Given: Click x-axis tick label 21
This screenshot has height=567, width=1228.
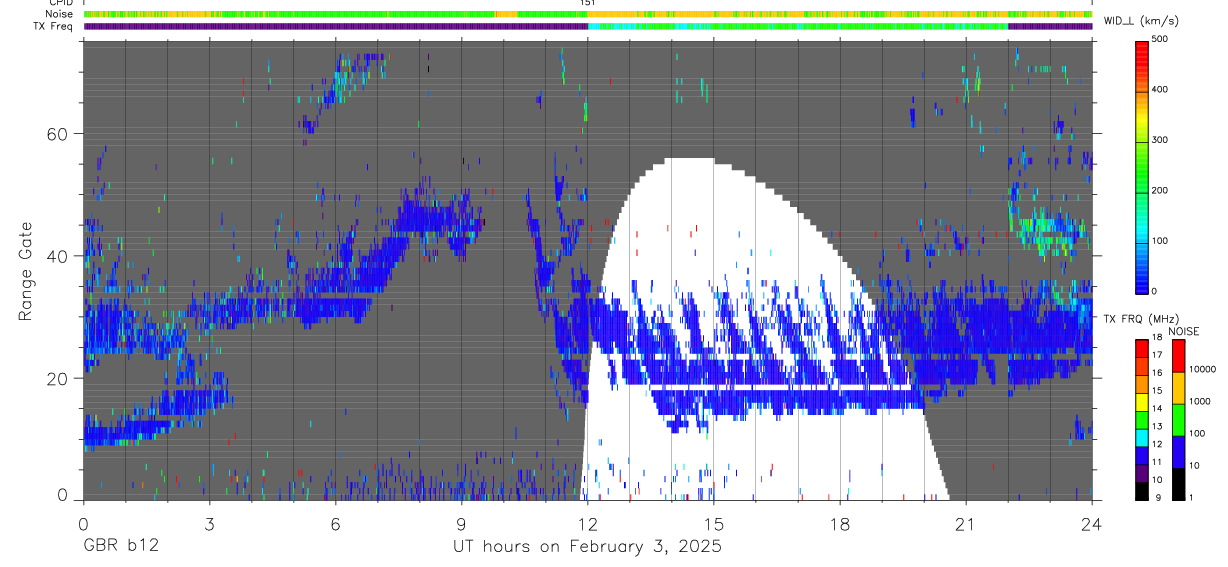Looking at the screenshot, I should click(966, 523).
